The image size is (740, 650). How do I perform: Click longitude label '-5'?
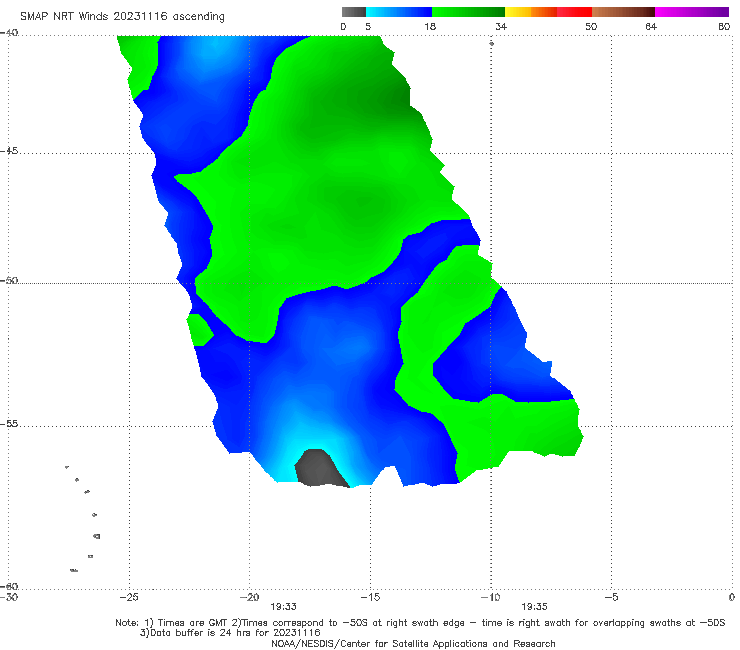click(x=611, y=598)
